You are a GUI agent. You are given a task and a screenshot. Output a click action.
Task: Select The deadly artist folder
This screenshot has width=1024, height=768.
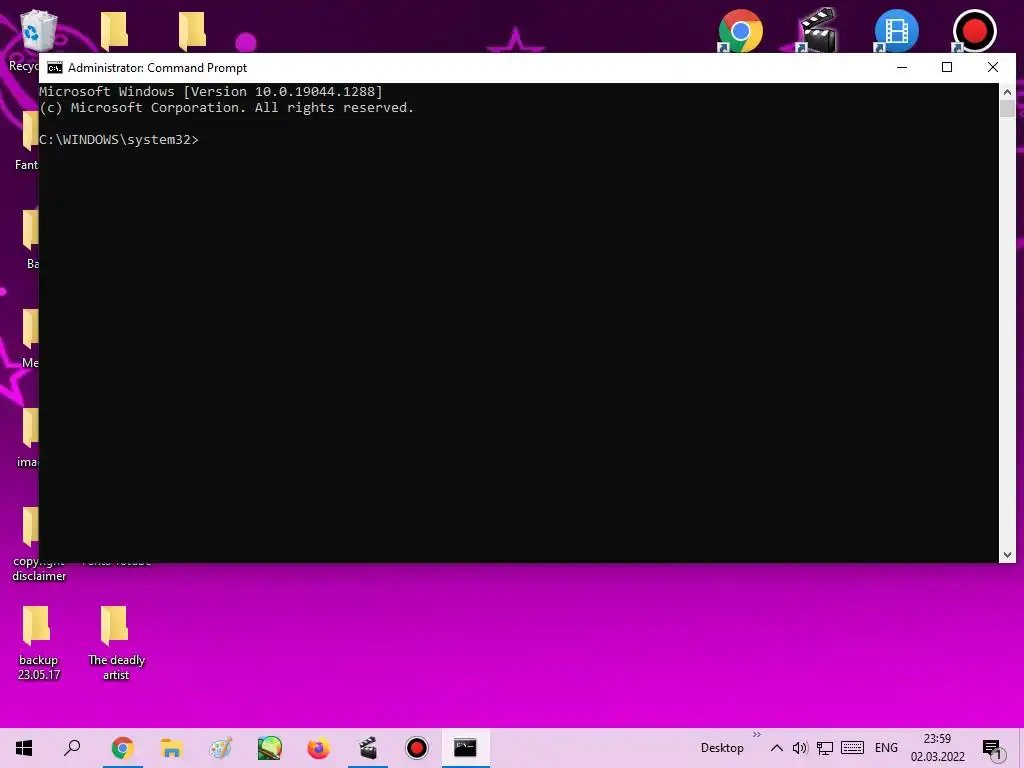pyautogui.click(x=116, y=643)
